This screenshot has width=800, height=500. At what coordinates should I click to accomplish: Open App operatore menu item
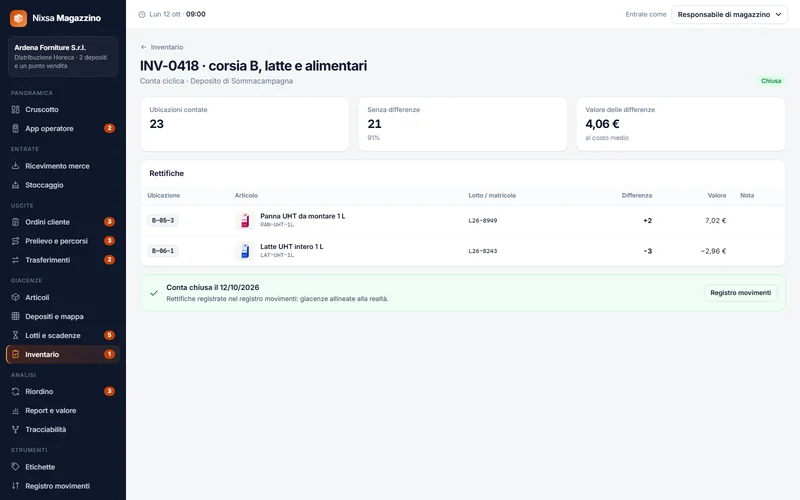(x=63, y=129)
